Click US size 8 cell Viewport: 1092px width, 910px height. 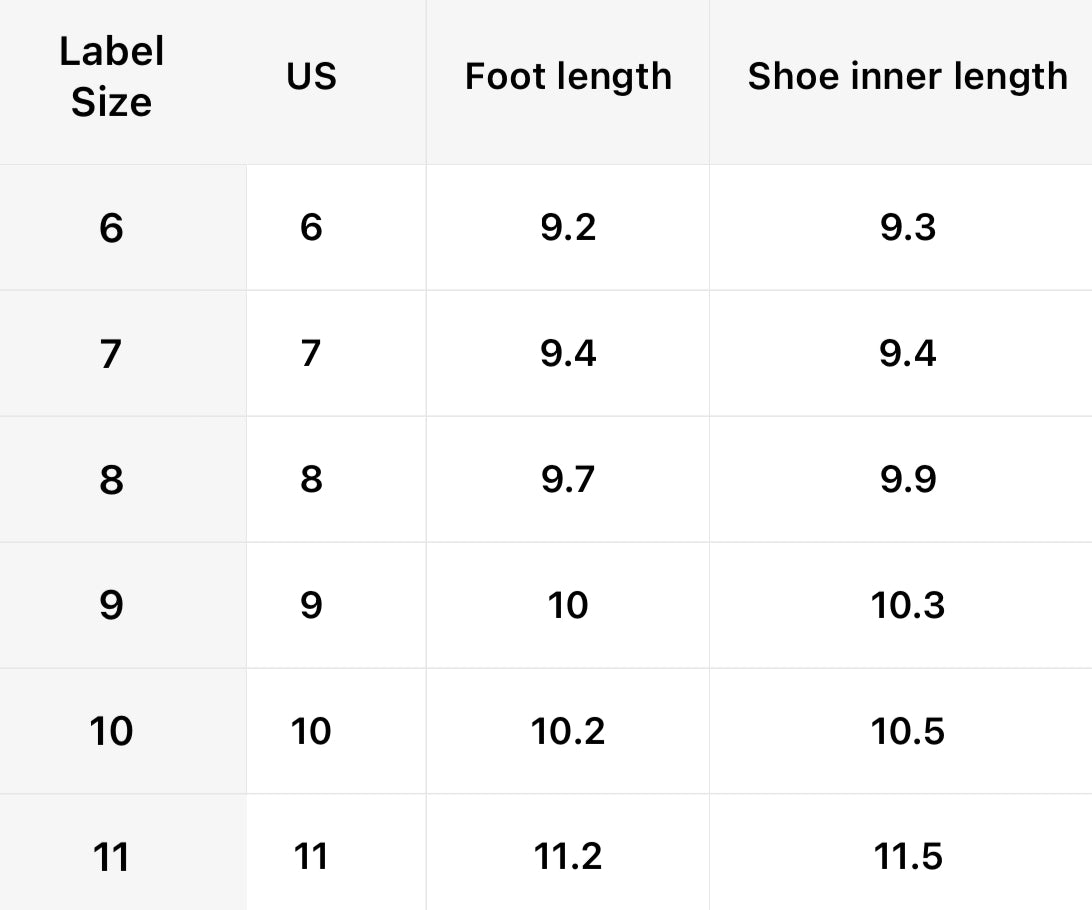[311, 480]
